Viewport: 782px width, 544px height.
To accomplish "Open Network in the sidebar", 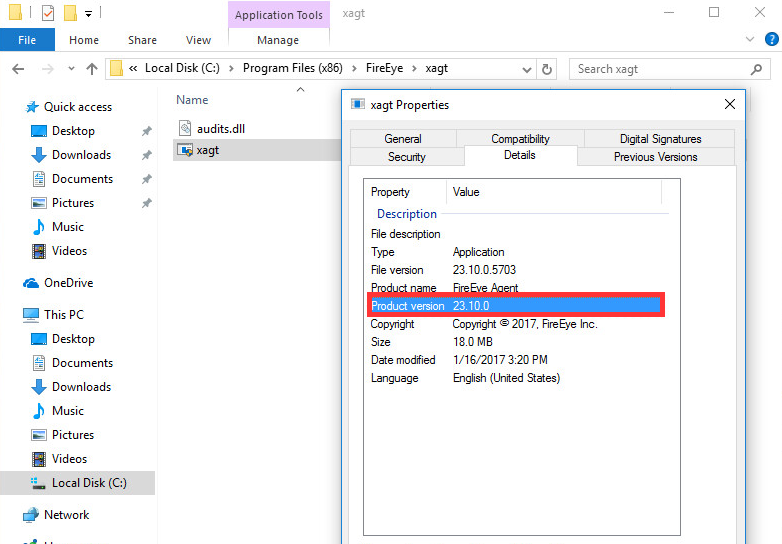I will [66, 515].
